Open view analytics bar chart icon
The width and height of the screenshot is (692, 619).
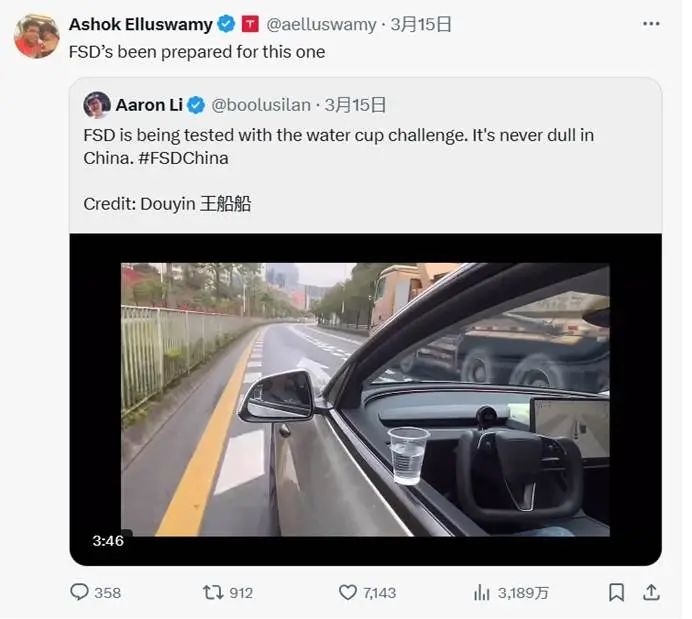click(481, 592)
